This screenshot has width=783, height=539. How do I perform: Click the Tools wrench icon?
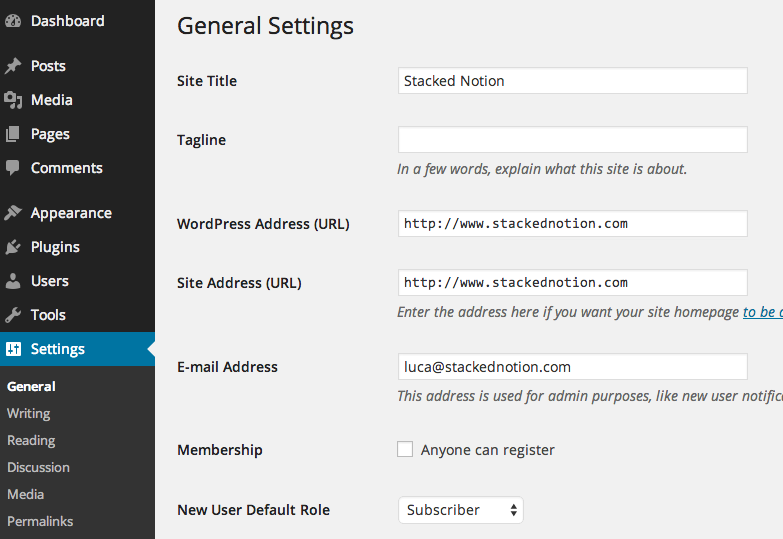13,315
